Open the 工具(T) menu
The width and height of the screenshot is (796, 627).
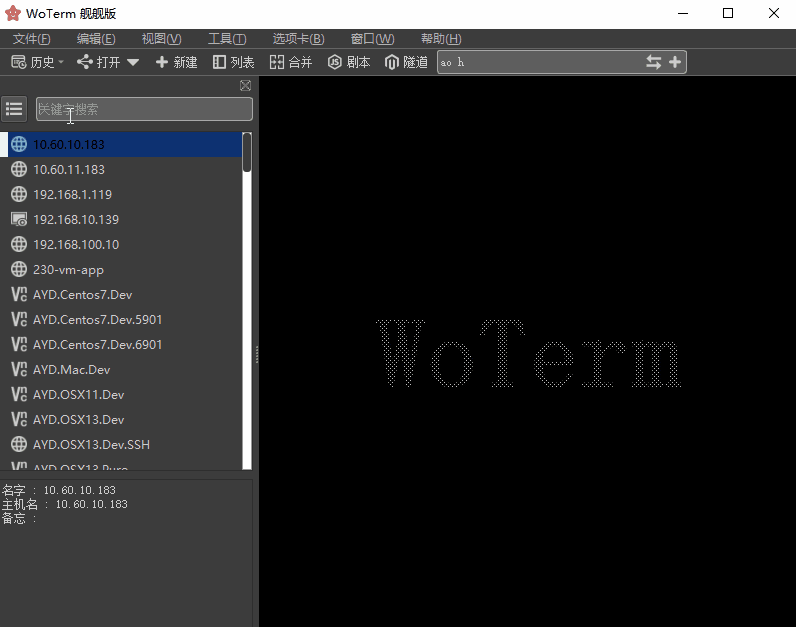click(x=226, y=39)
